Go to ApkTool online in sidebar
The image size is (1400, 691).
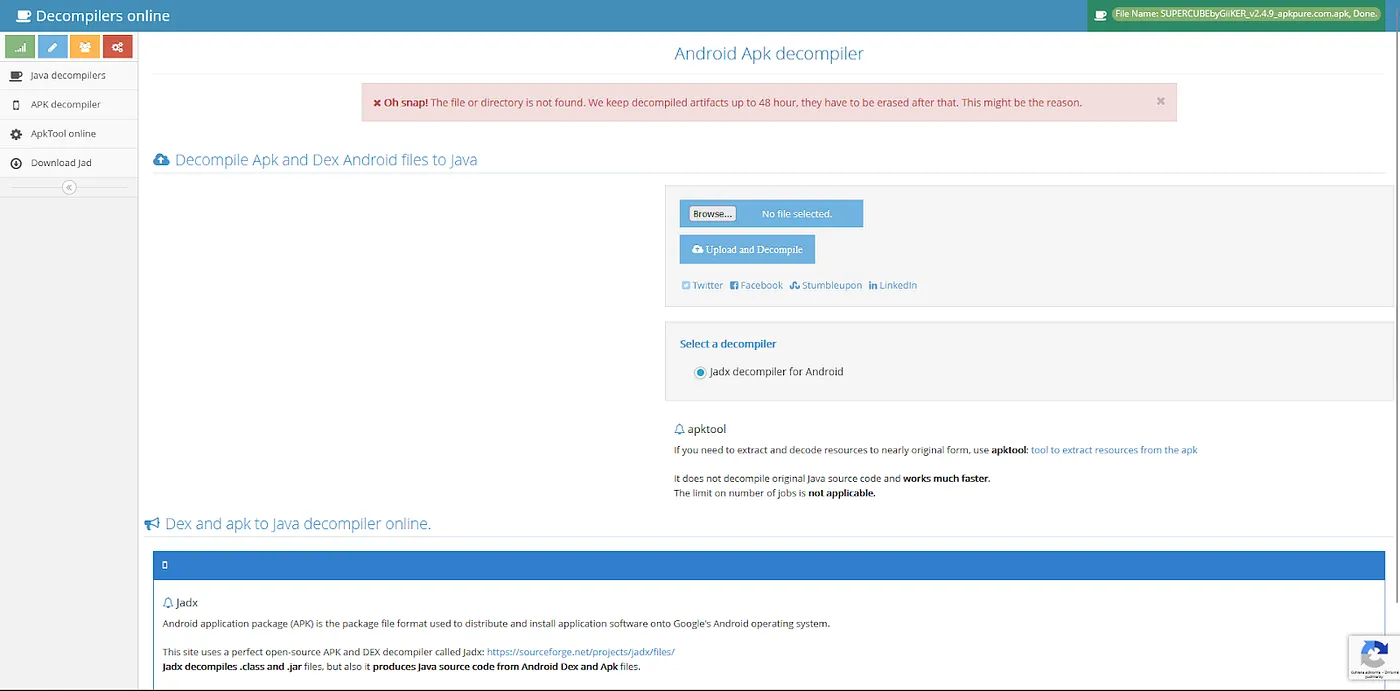point(63,134)
